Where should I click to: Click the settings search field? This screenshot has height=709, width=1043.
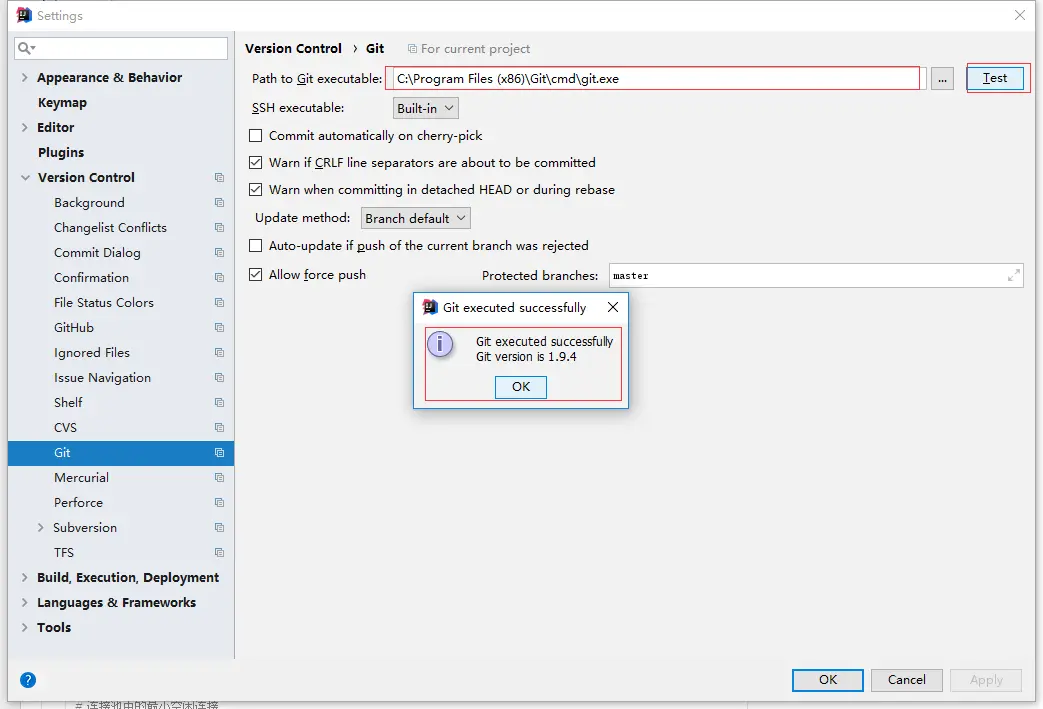point(121,48)
